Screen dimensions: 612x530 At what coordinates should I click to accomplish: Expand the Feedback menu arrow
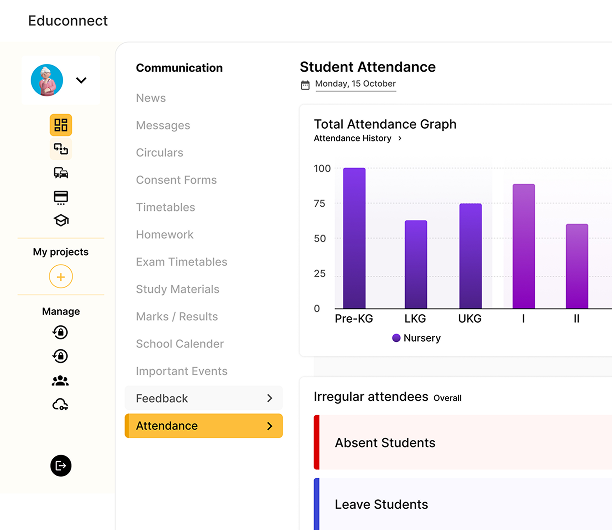click(x=269, y=399)
